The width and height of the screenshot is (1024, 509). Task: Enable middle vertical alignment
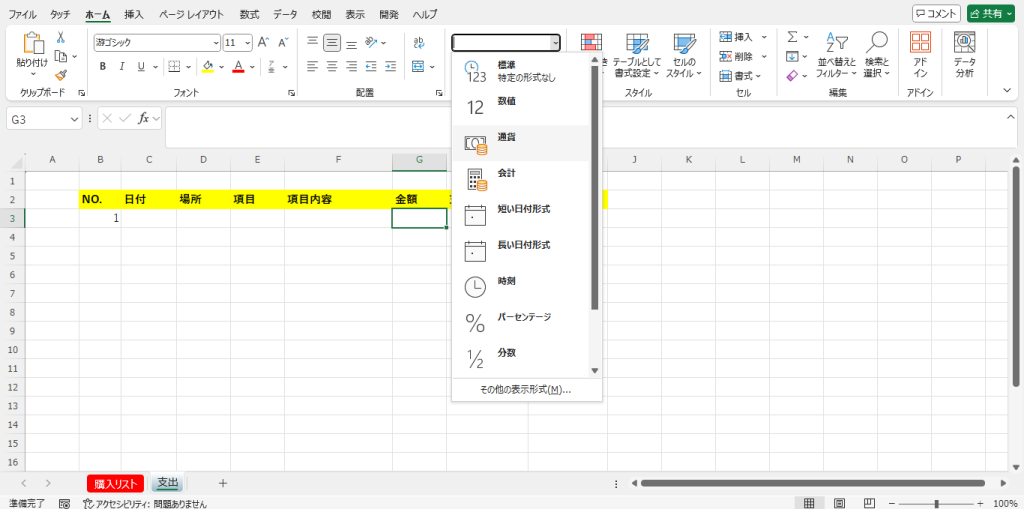click(x=332, y=42)
